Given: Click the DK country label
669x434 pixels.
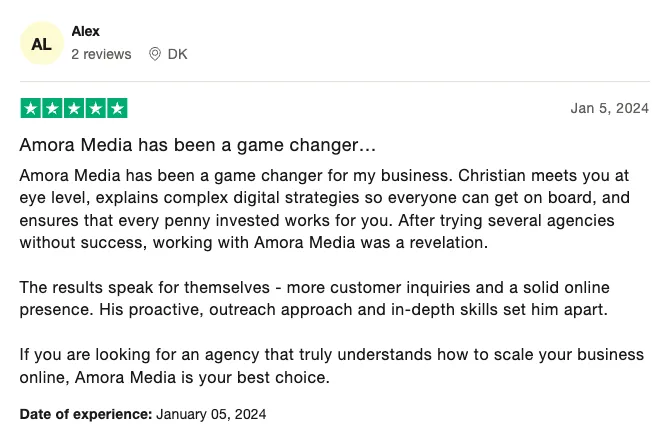Looking at the screenshot, I should point(177,54).
